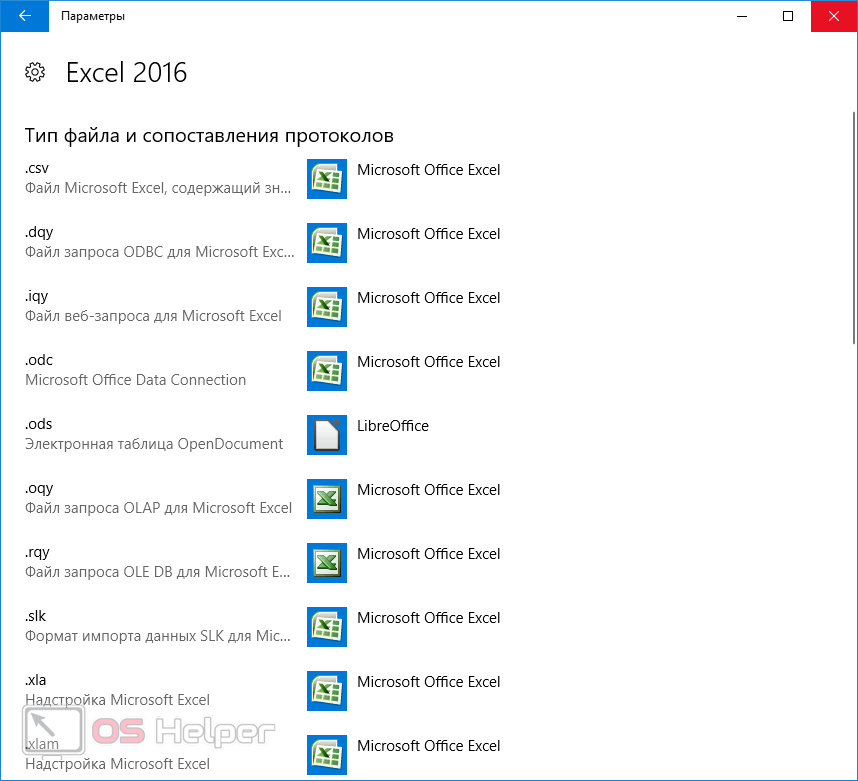The width and height of the screenshot is (858, 781).
Task: Select the .ods extension text
Action: pos(38,424)
